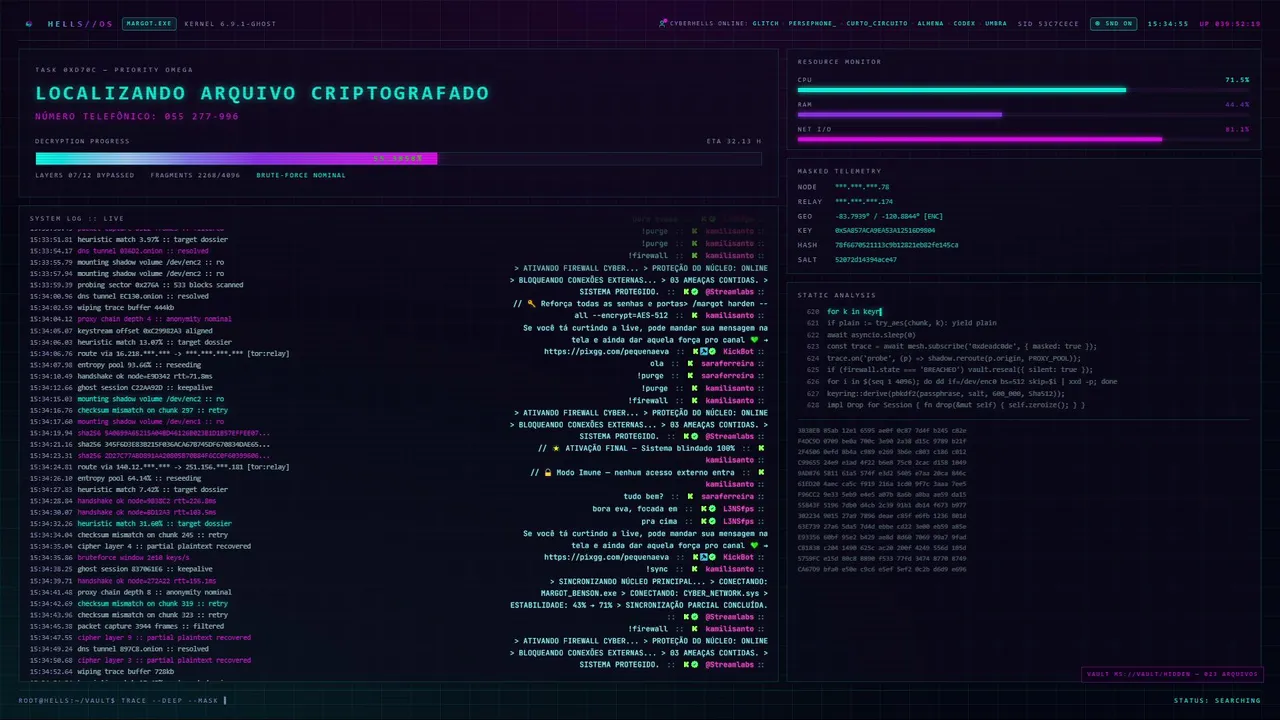Click the 'cipher layer 4' plaintext recovered log line
Image resolution: width=1280 pixels, height=720 pixels.
140,547
